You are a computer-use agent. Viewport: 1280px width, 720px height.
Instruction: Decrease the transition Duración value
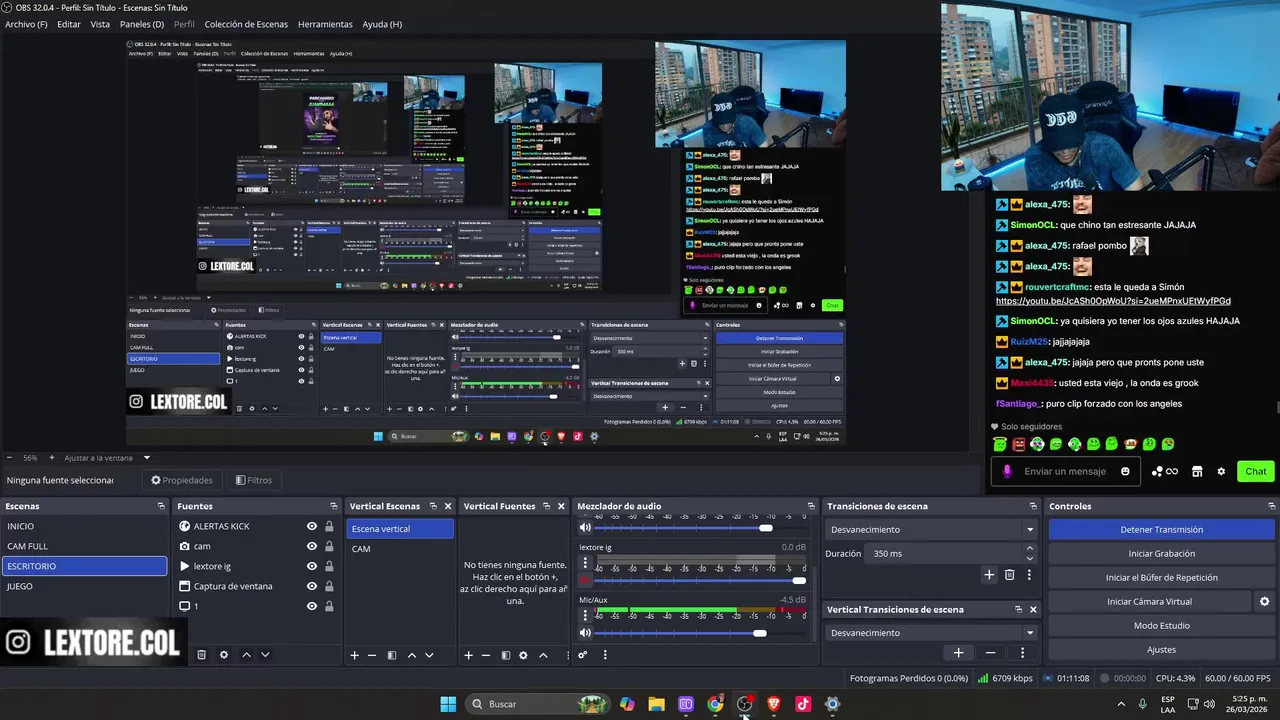pos(1030,558)
